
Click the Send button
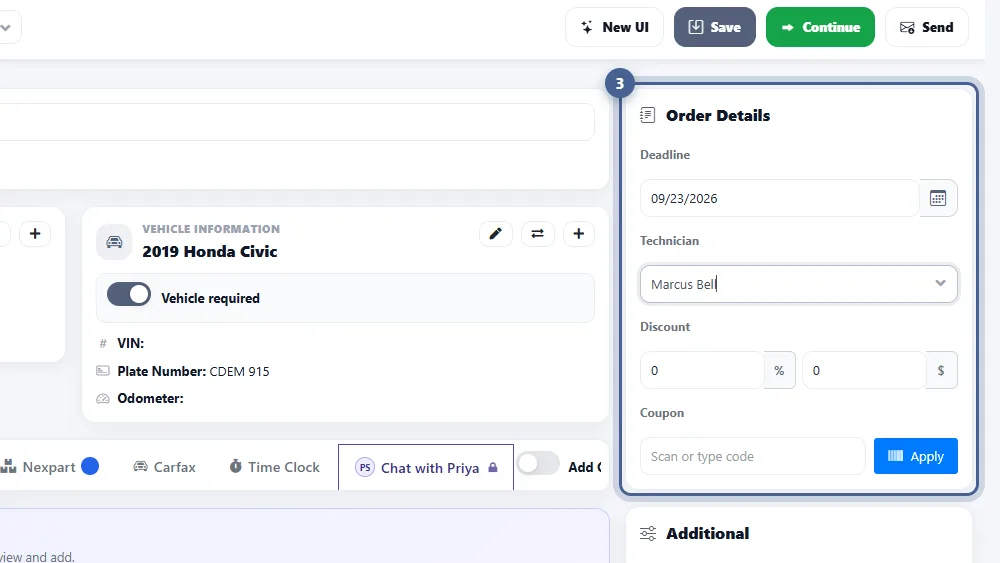(927, 27)
